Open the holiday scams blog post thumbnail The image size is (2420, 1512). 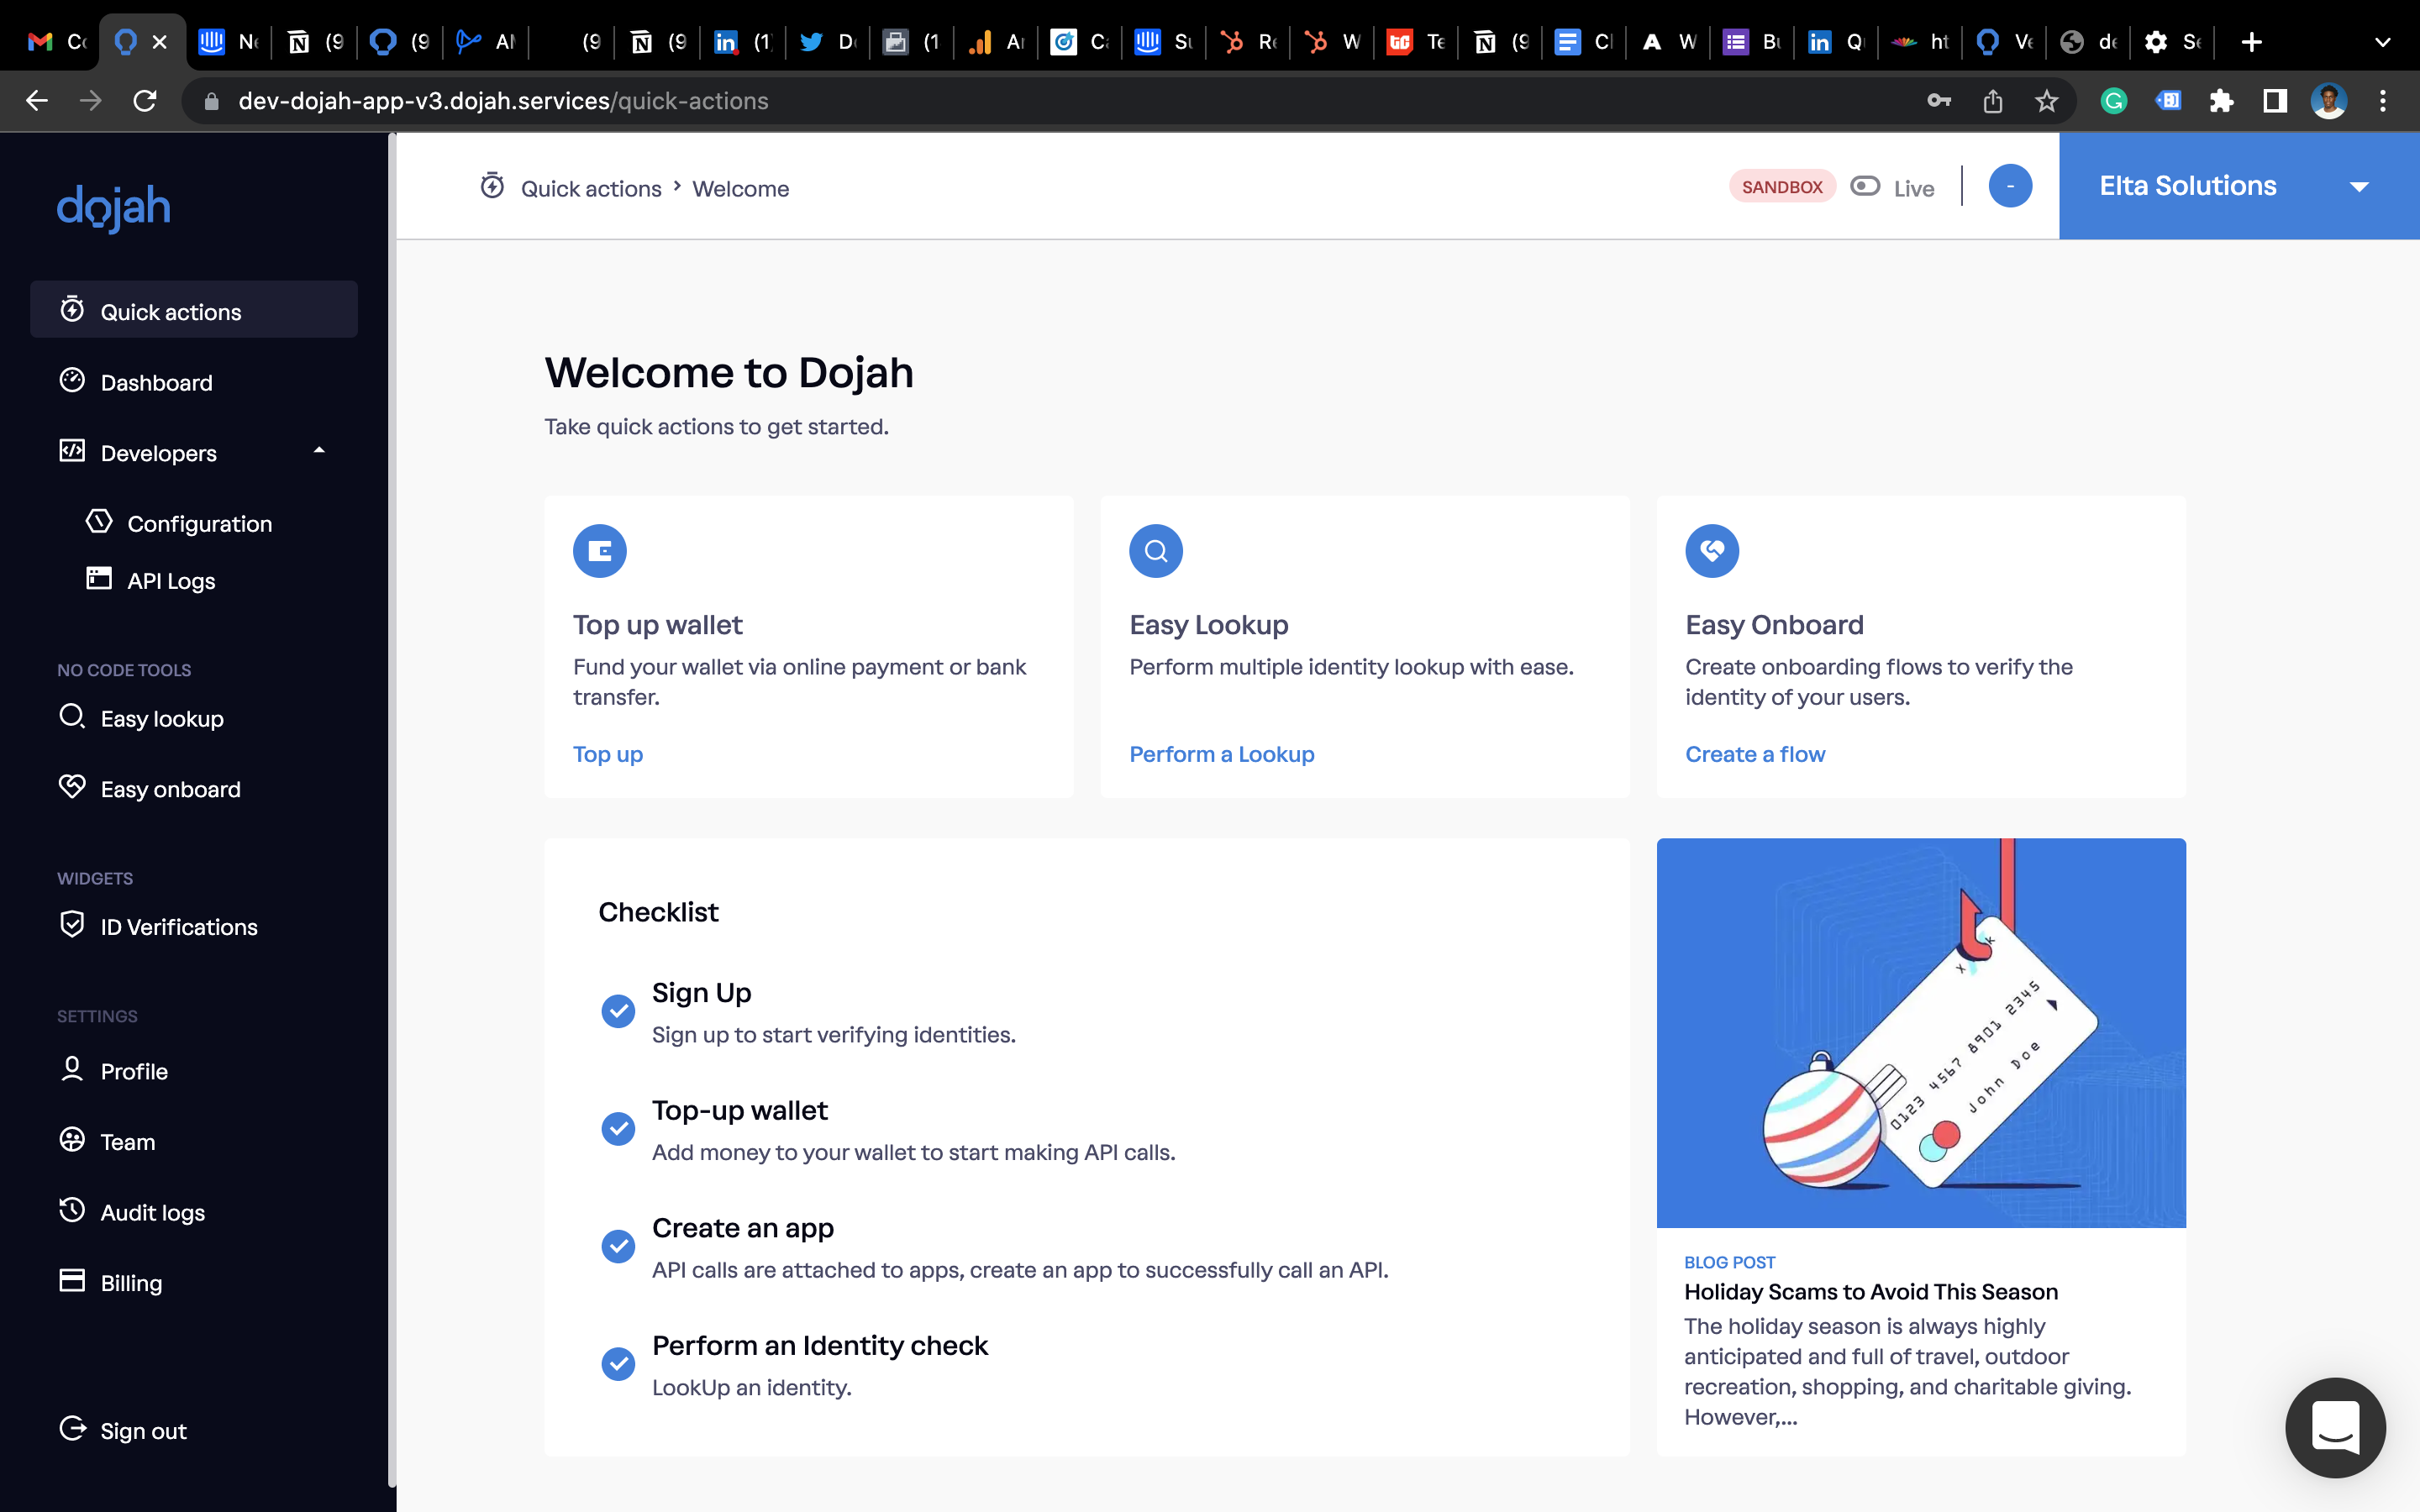(x=1920, y=1033)
